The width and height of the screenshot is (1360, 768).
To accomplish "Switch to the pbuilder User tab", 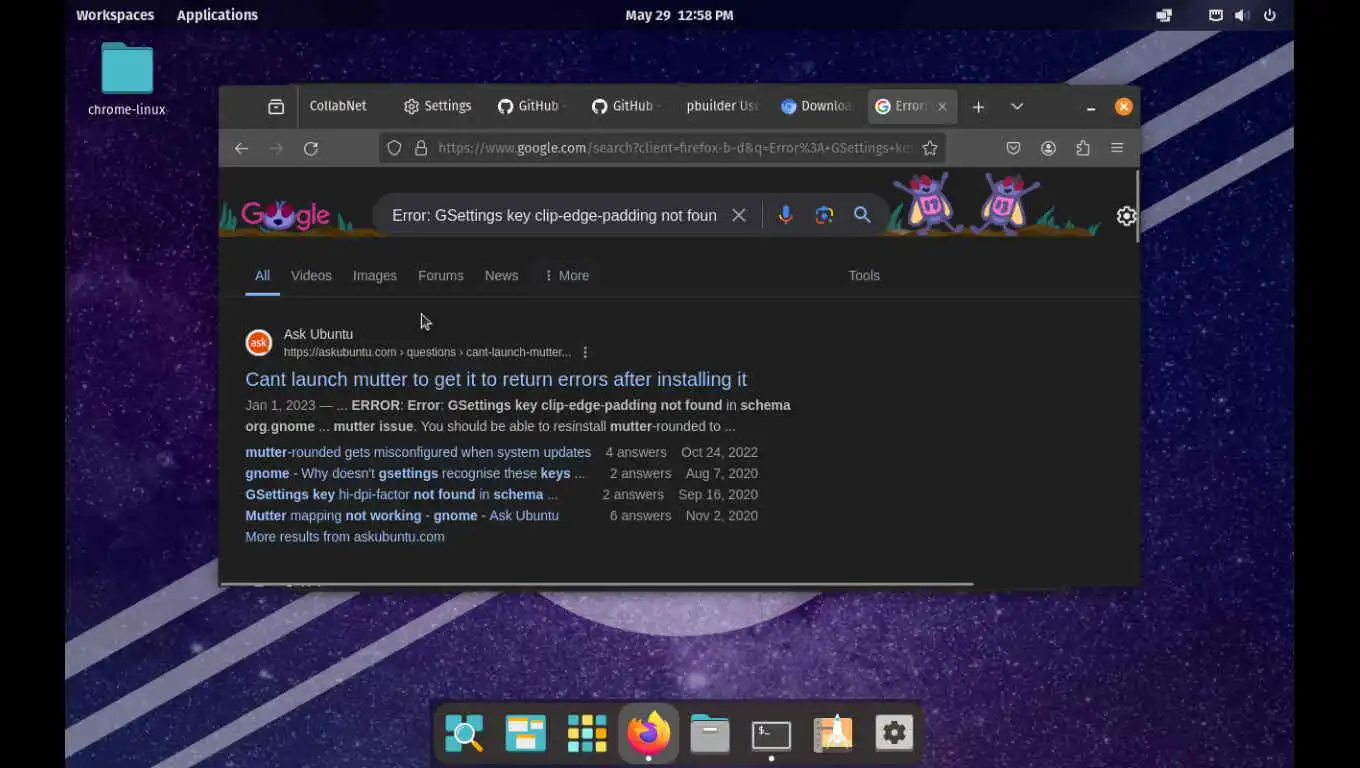I will (722, 106).
